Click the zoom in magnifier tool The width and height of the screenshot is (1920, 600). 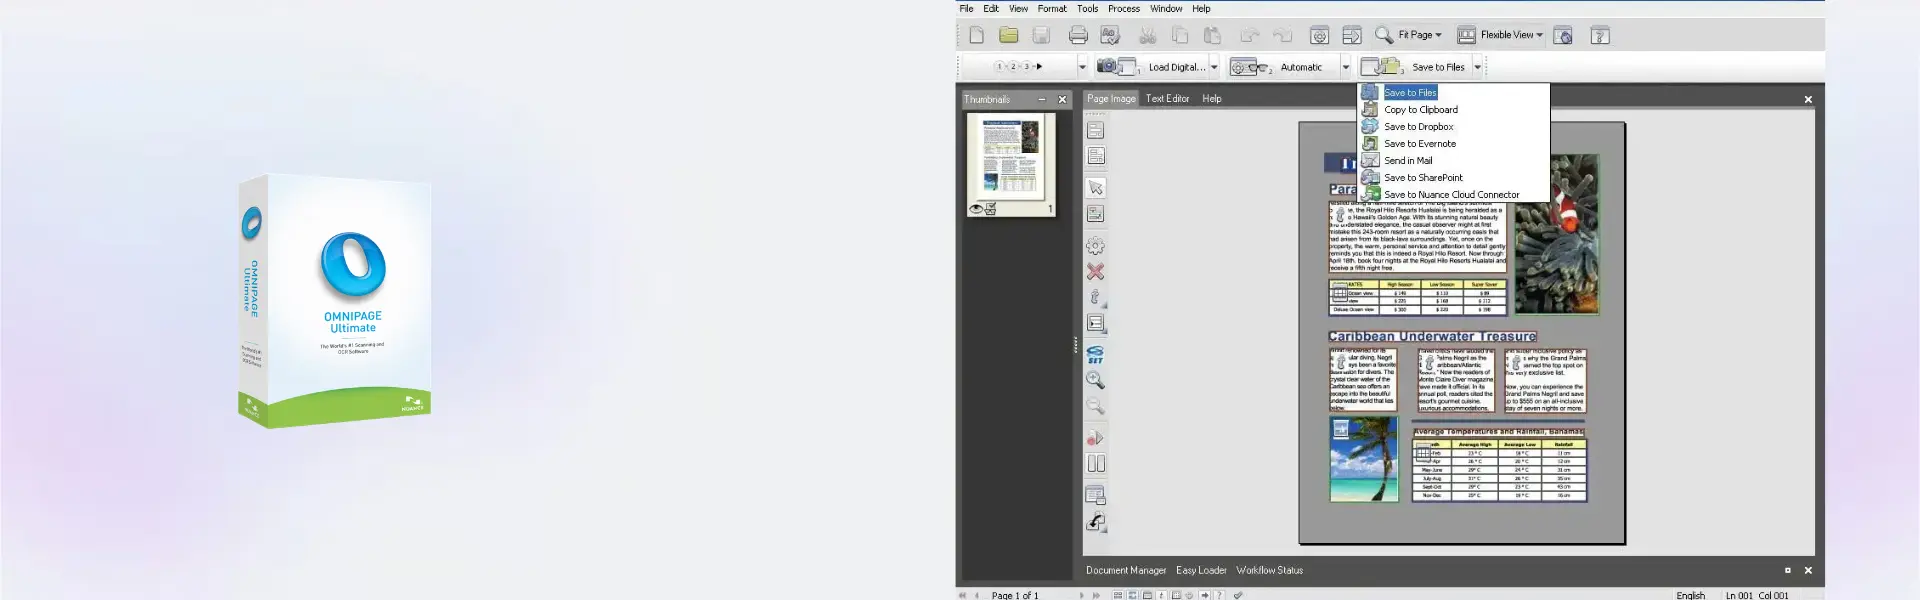1096,380
